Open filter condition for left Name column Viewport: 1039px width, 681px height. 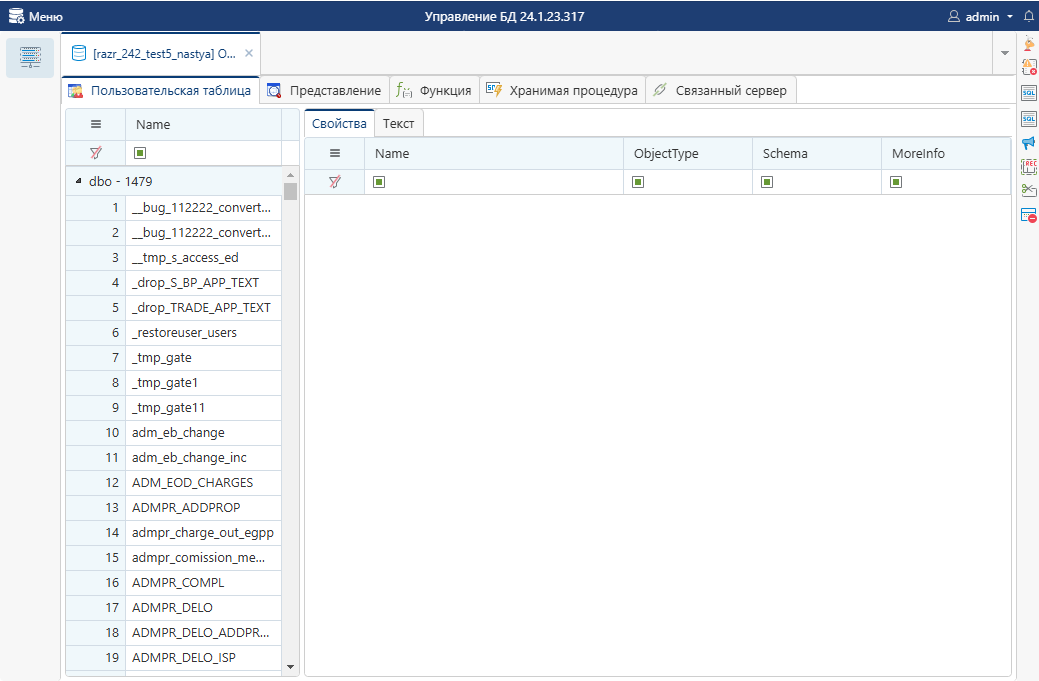[x=140, y=153]
